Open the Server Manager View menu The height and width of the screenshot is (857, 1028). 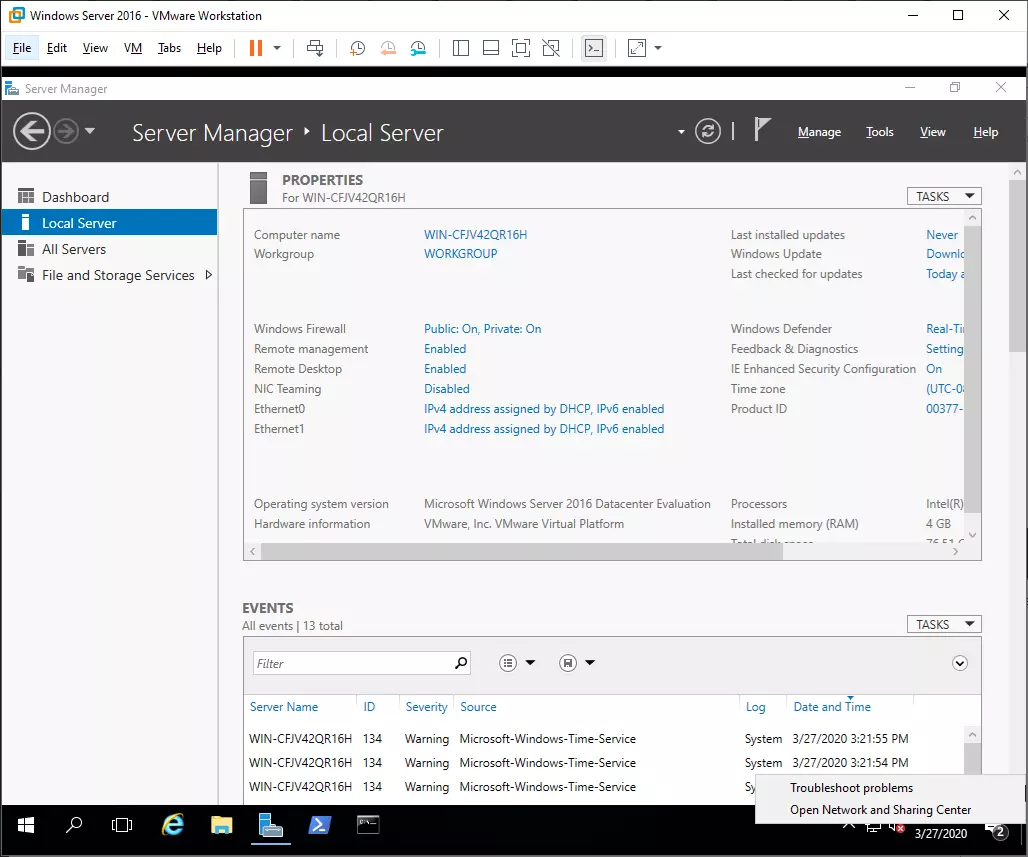(x=933, y=132)
